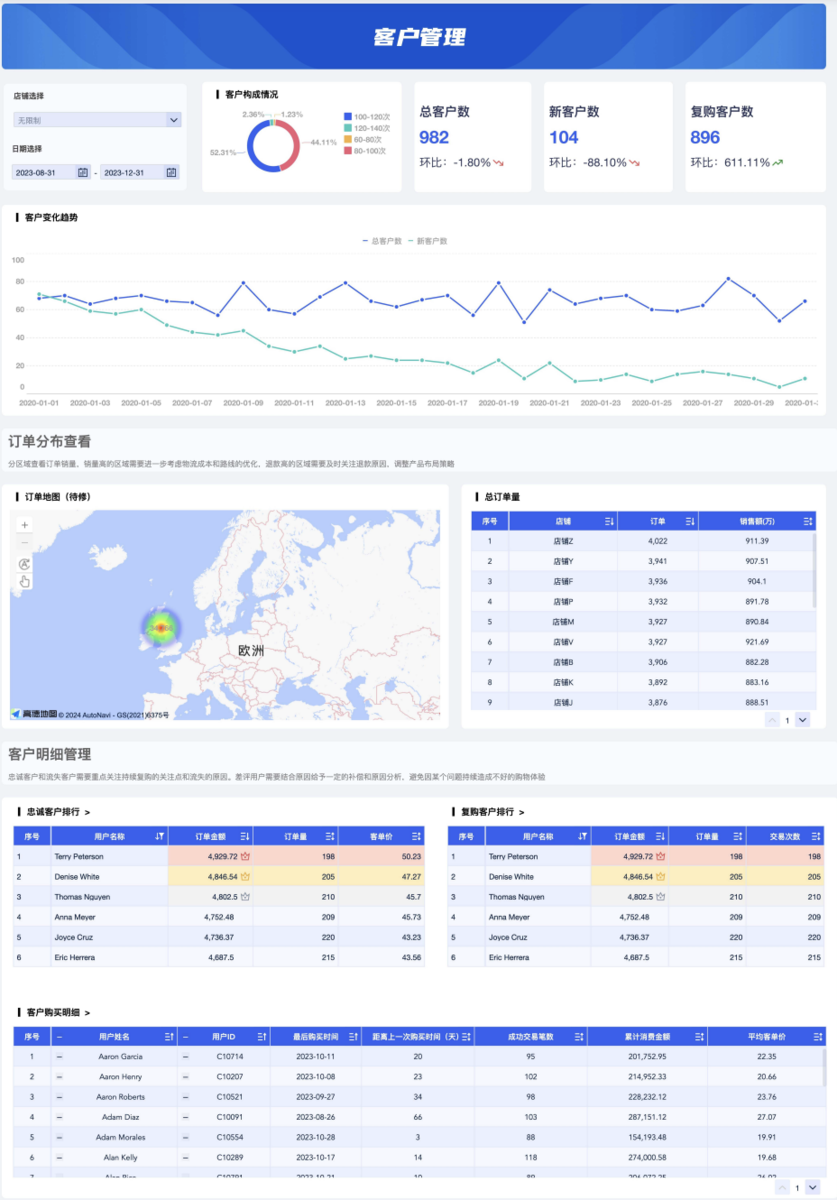
Task: Toggle the 60-80次 legend swatch
Action: [x=347, y=139]
